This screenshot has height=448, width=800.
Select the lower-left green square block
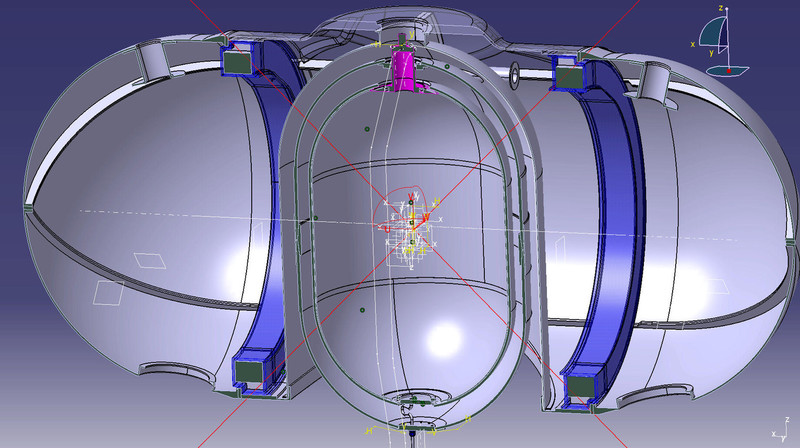[246, 370]
